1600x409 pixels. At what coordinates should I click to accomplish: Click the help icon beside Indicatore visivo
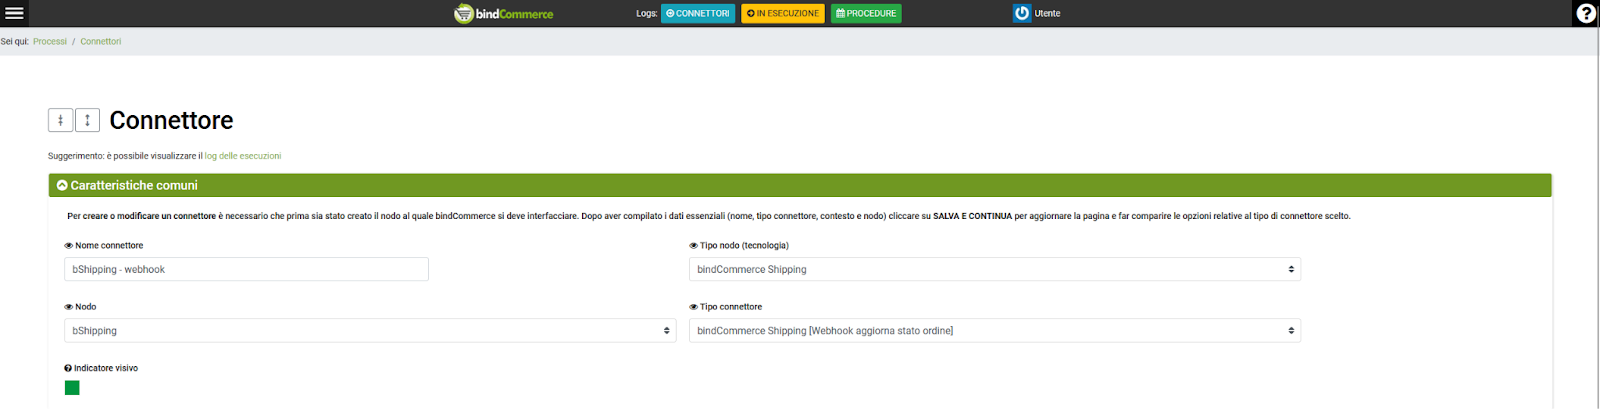pos(68,368)
